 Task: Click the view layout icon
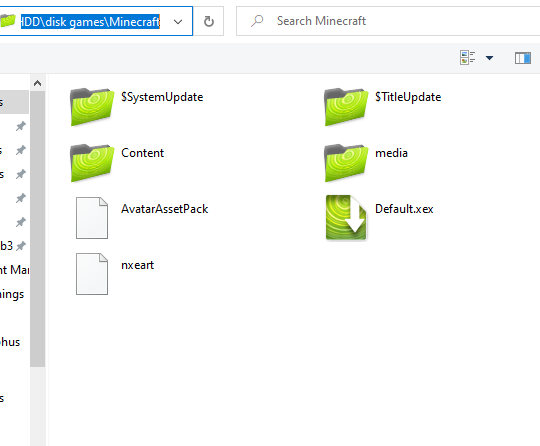coord(467,58)
